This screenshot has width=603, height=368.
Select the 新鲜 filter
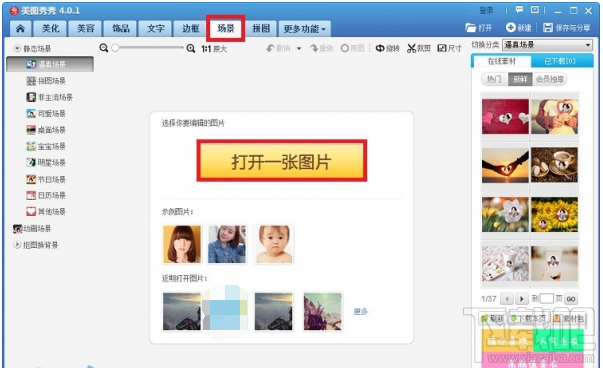(520, 79)
